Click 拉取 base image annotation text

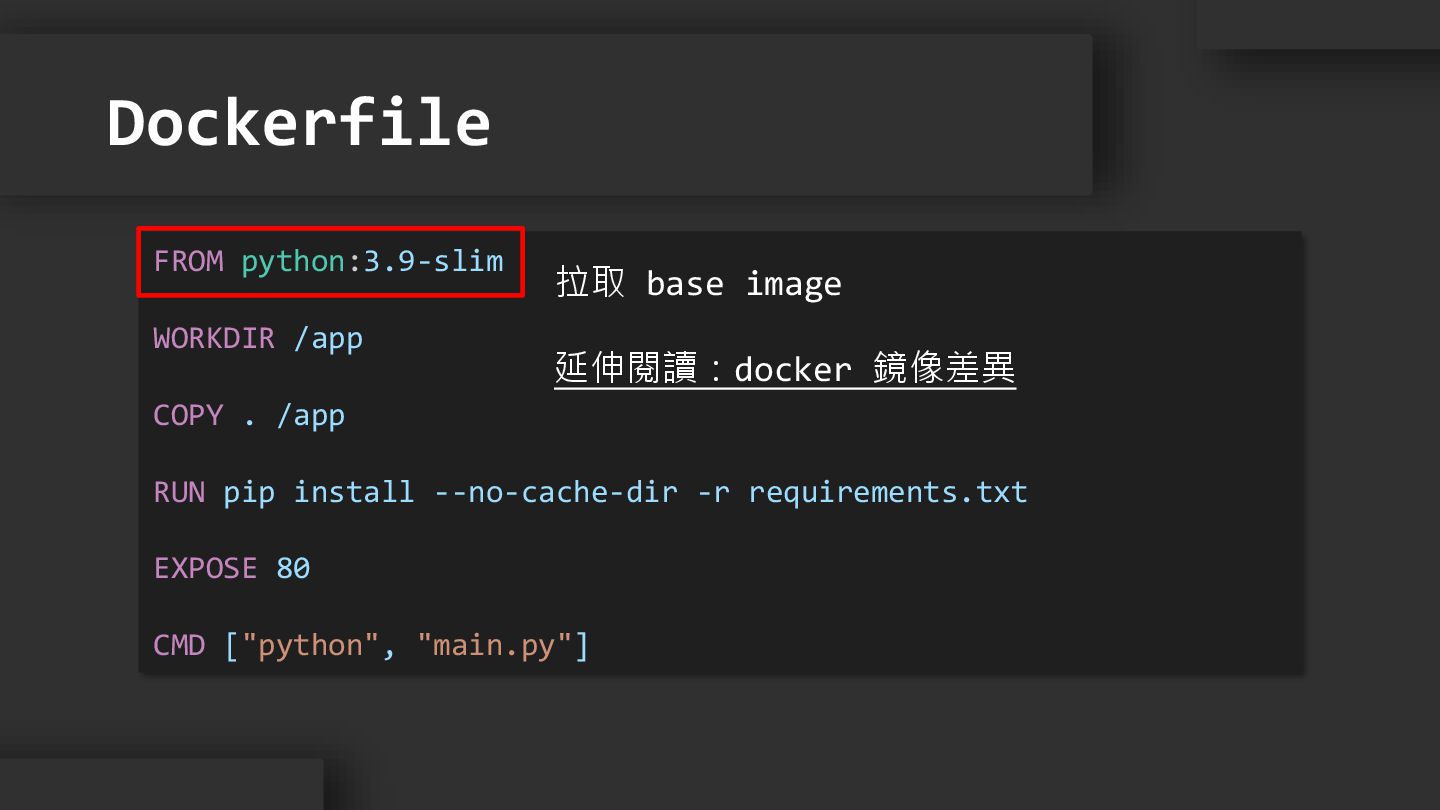[698, 284]
